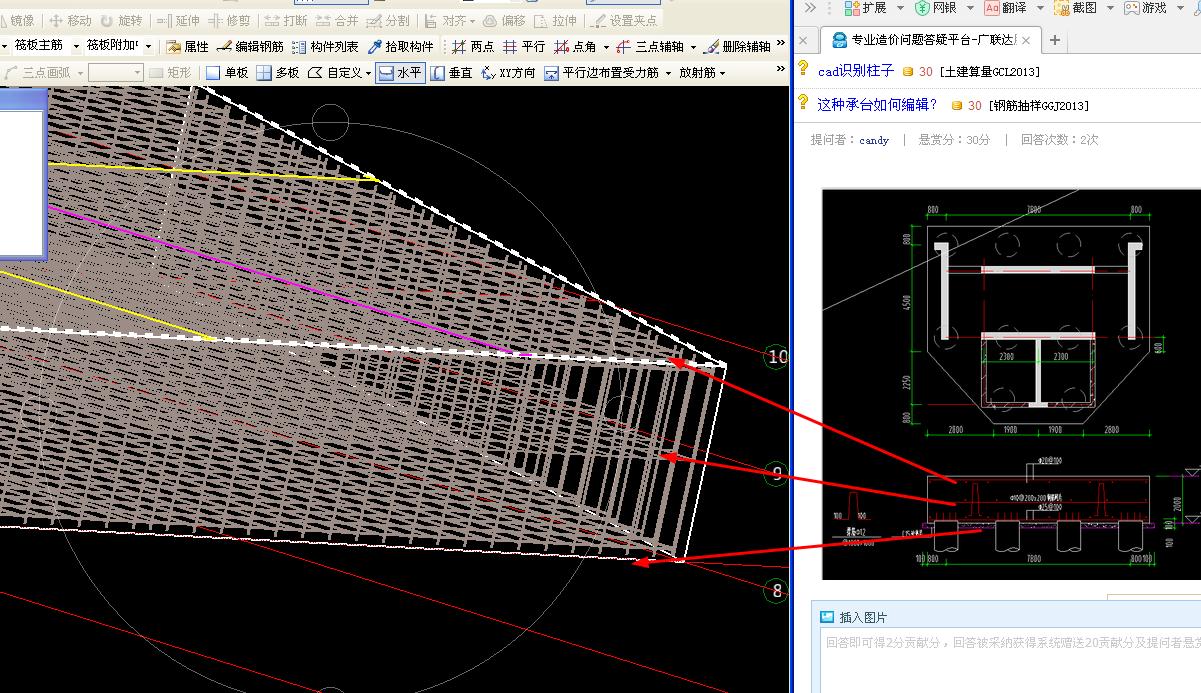
Task: Activate 删除辅轴 (delete aux axis)
Action: tap(737, 46)
